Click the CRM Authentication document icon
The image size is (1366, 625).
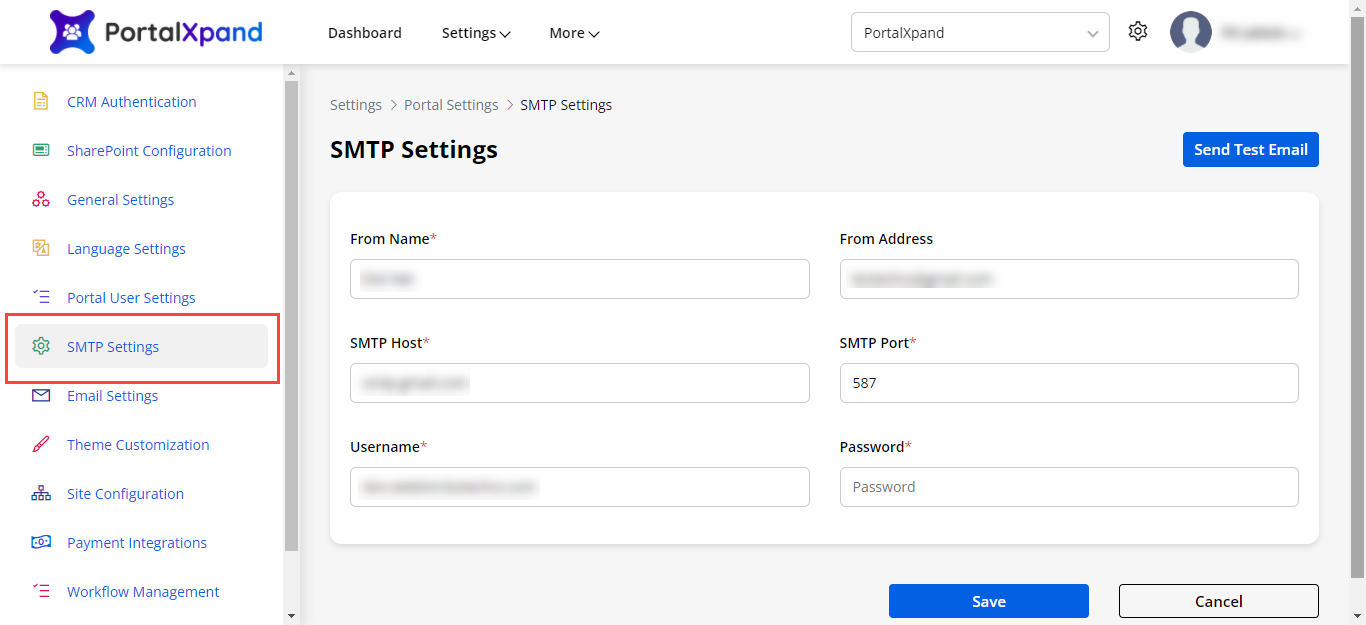point(41,101)
